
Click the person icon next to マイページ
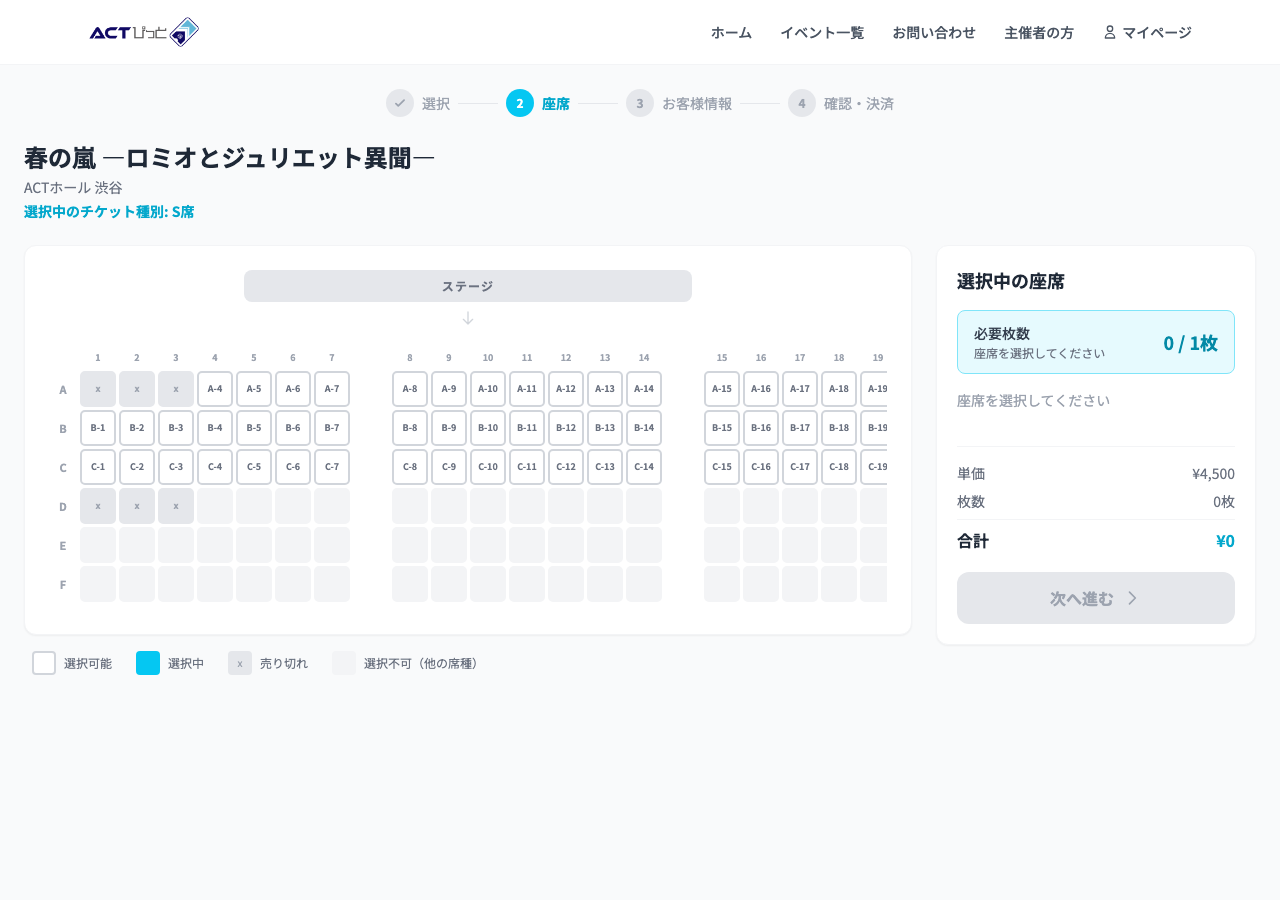tap(1108, 32)
